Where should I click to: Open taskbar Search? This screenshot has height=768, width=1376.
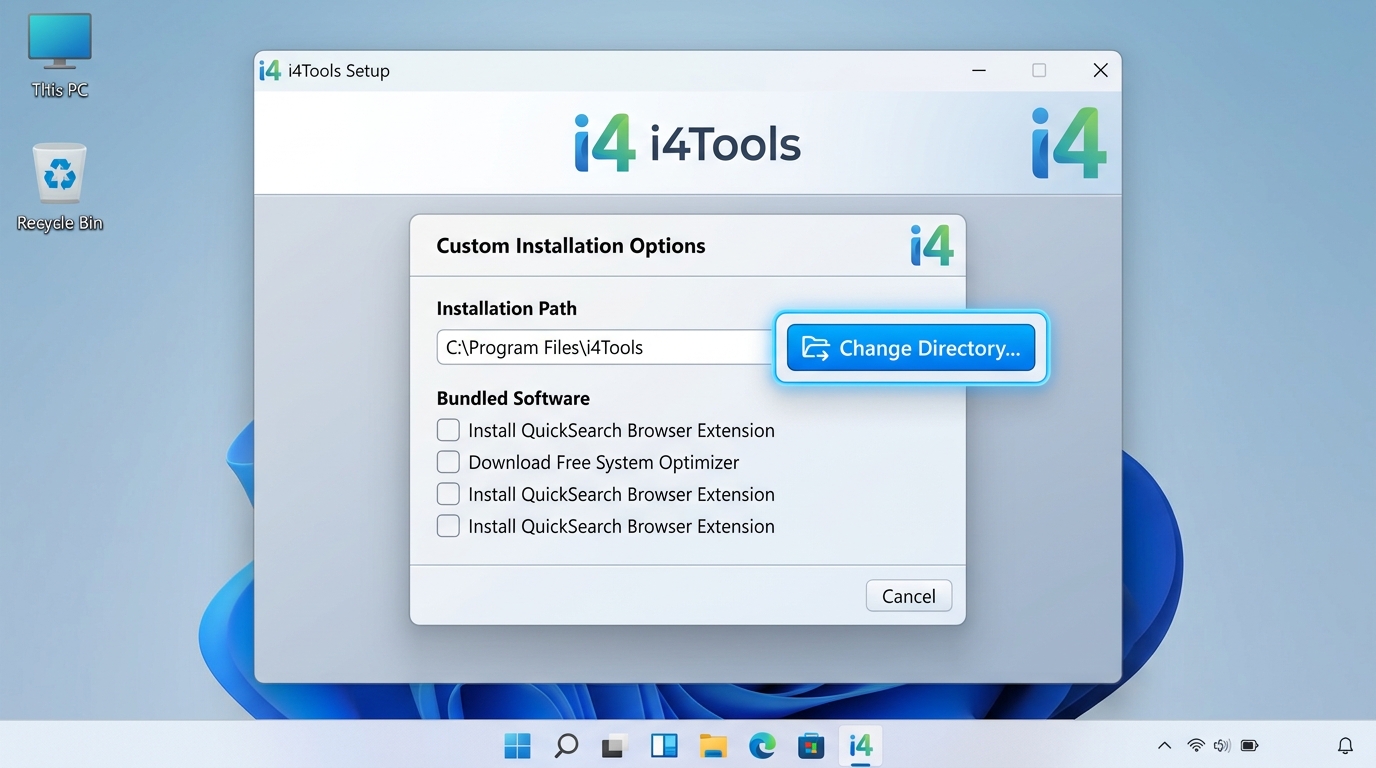(x=566, y=746)
